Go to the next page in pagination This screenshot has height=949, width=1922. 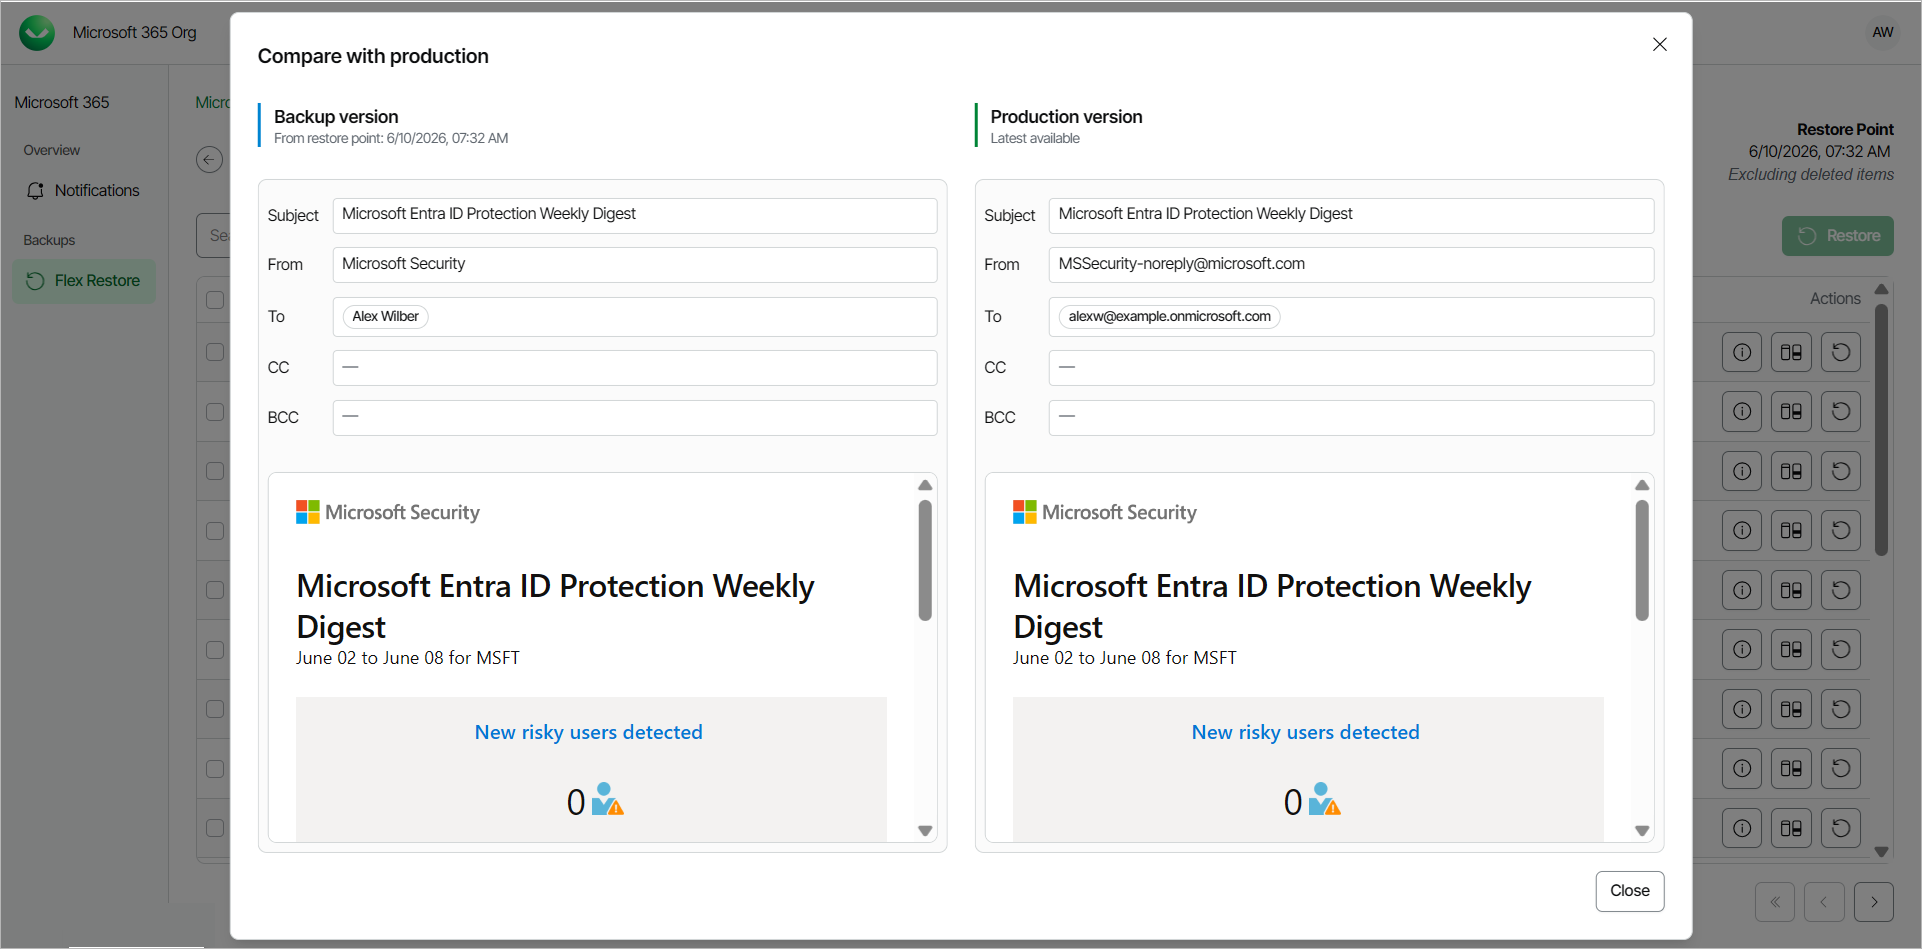pyautogui.click(x=1873, y=902)
